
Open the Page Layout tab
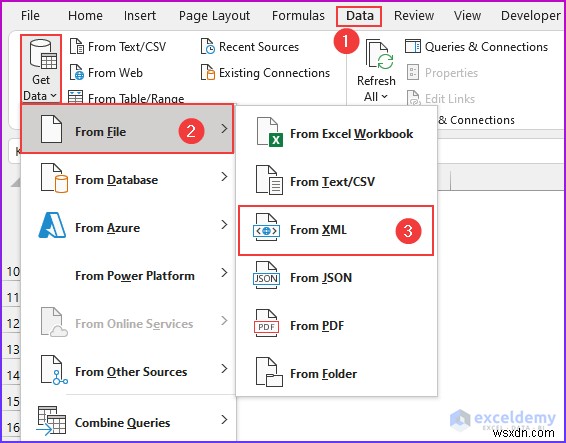(x=214, y=16)
